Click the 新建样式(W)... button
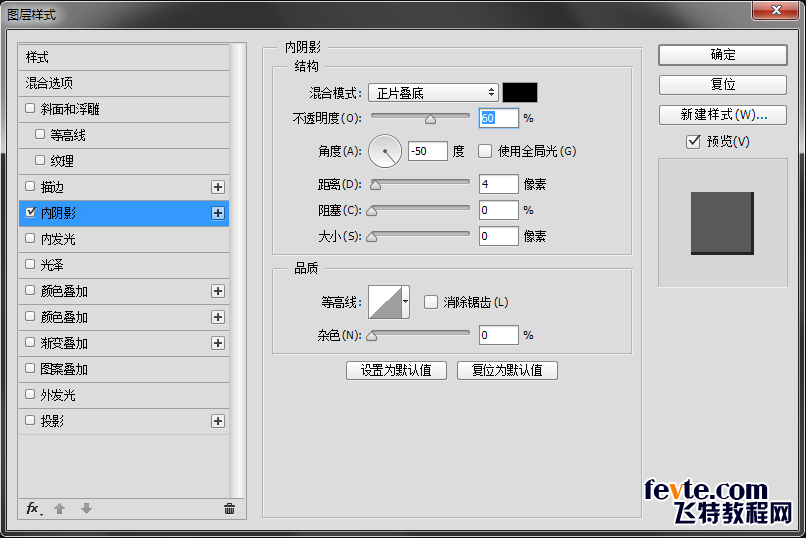This screenshot has width=806, height=538. pos(723,115)
